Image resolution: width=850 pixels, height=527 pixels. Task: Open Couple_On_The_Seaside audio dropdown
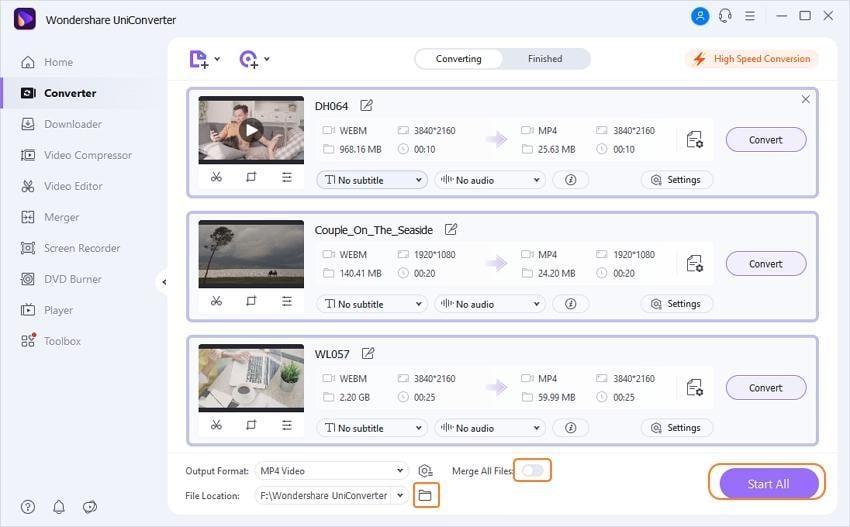click(x=490, y=304)
